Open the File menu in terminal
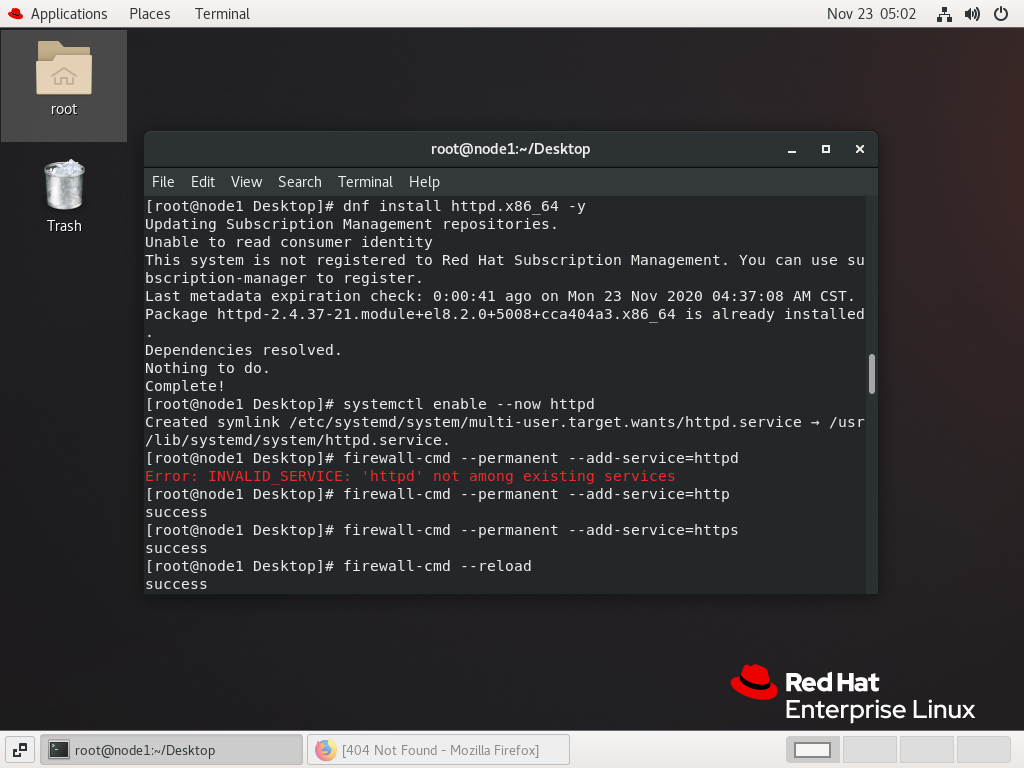Screen dimensions: 1024x768 click(163, 182)
